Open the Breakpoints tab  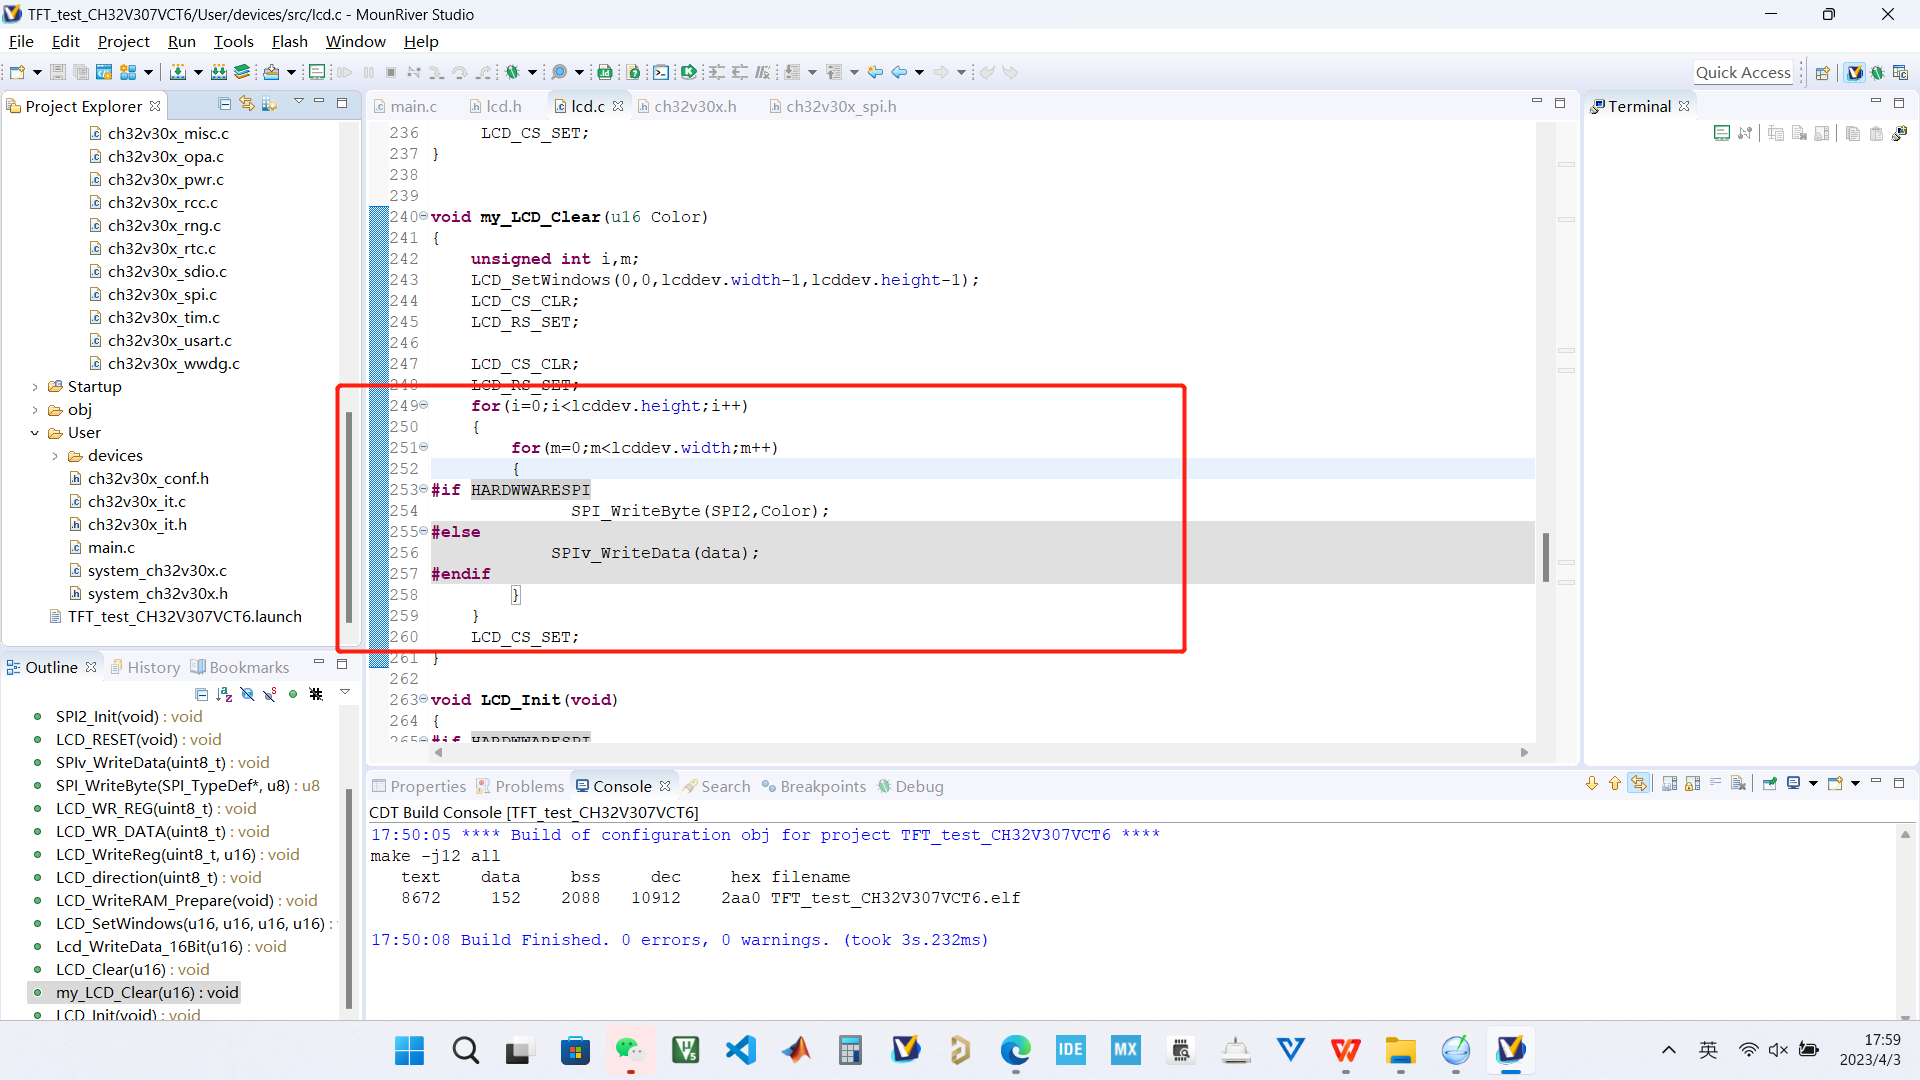point(814,786)
